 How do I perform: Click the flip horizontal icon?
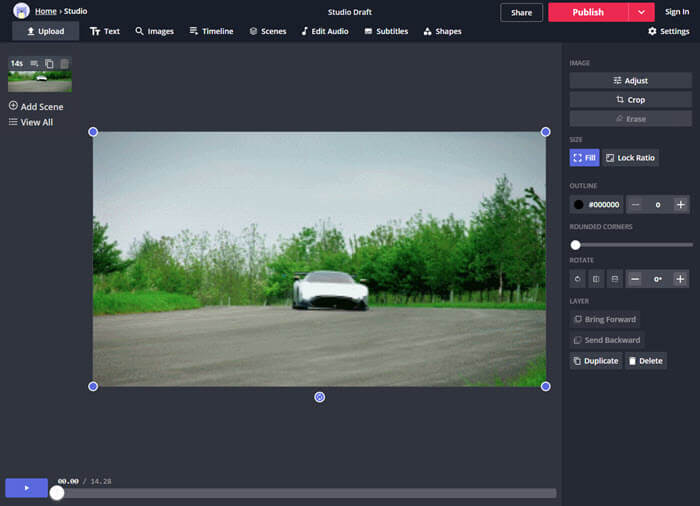tap(596, 279)
